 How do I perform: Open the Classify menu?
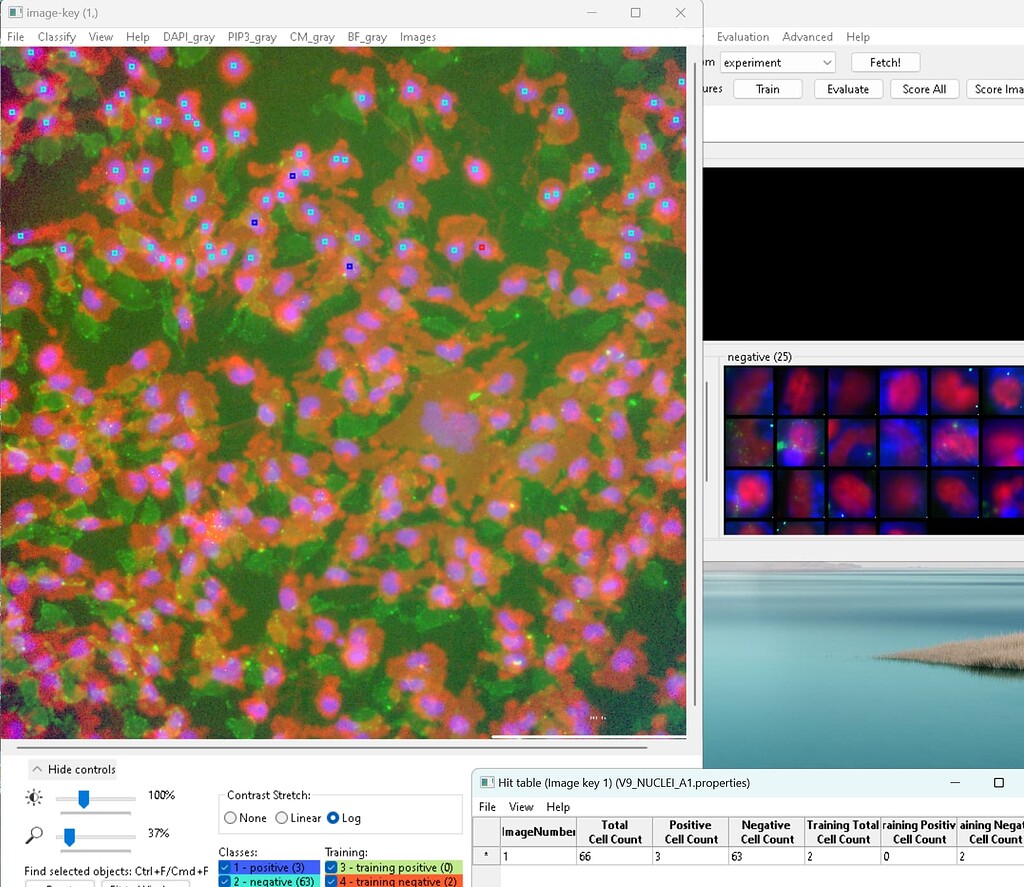pos(57,36)
